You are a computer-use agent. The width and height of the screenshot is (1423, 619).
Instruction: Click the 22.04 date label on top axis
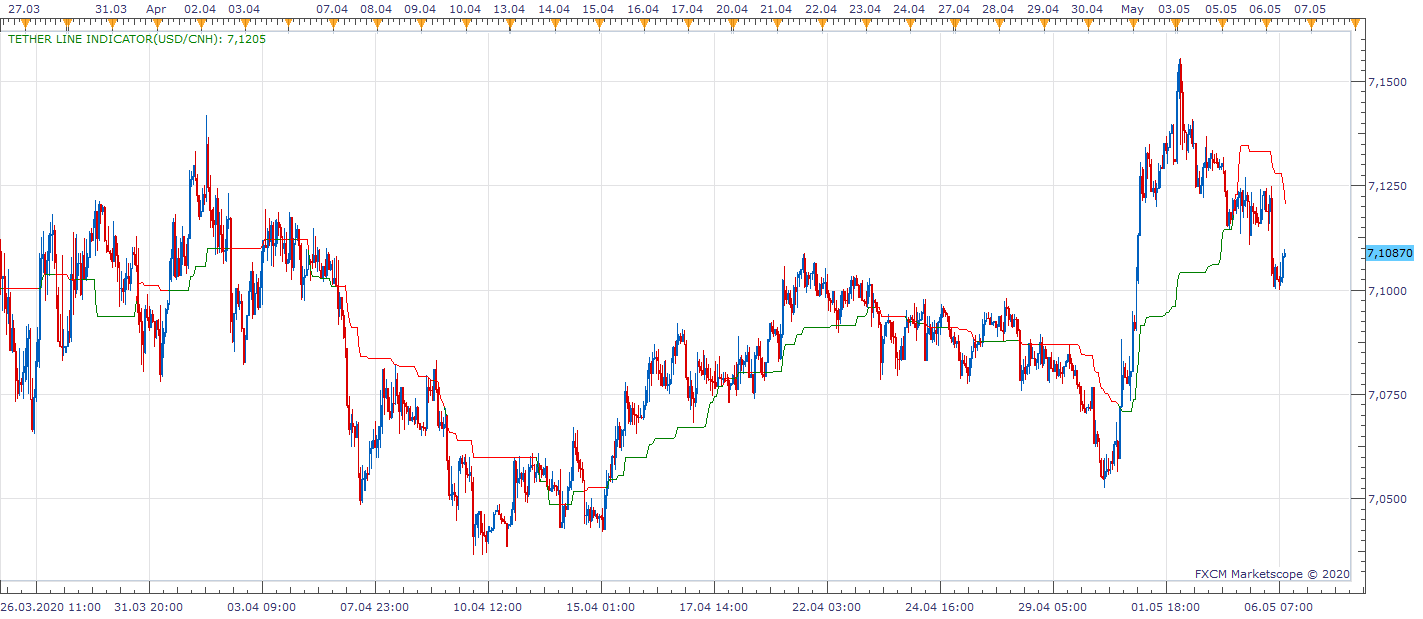[821, 9]
